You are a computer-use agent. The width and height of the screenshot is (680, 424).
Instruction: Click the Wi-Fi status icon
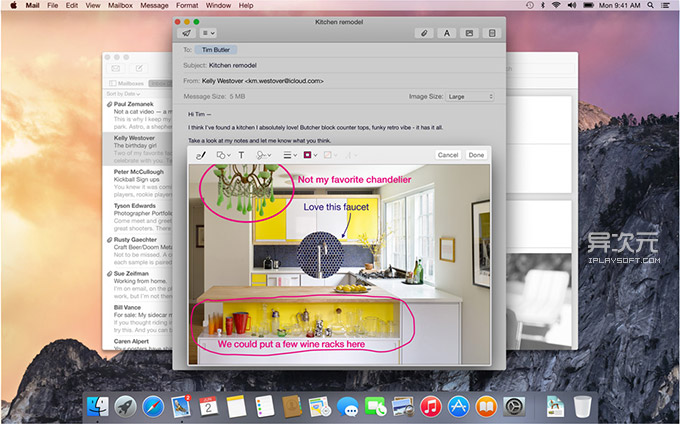click(x=556, y=5)
